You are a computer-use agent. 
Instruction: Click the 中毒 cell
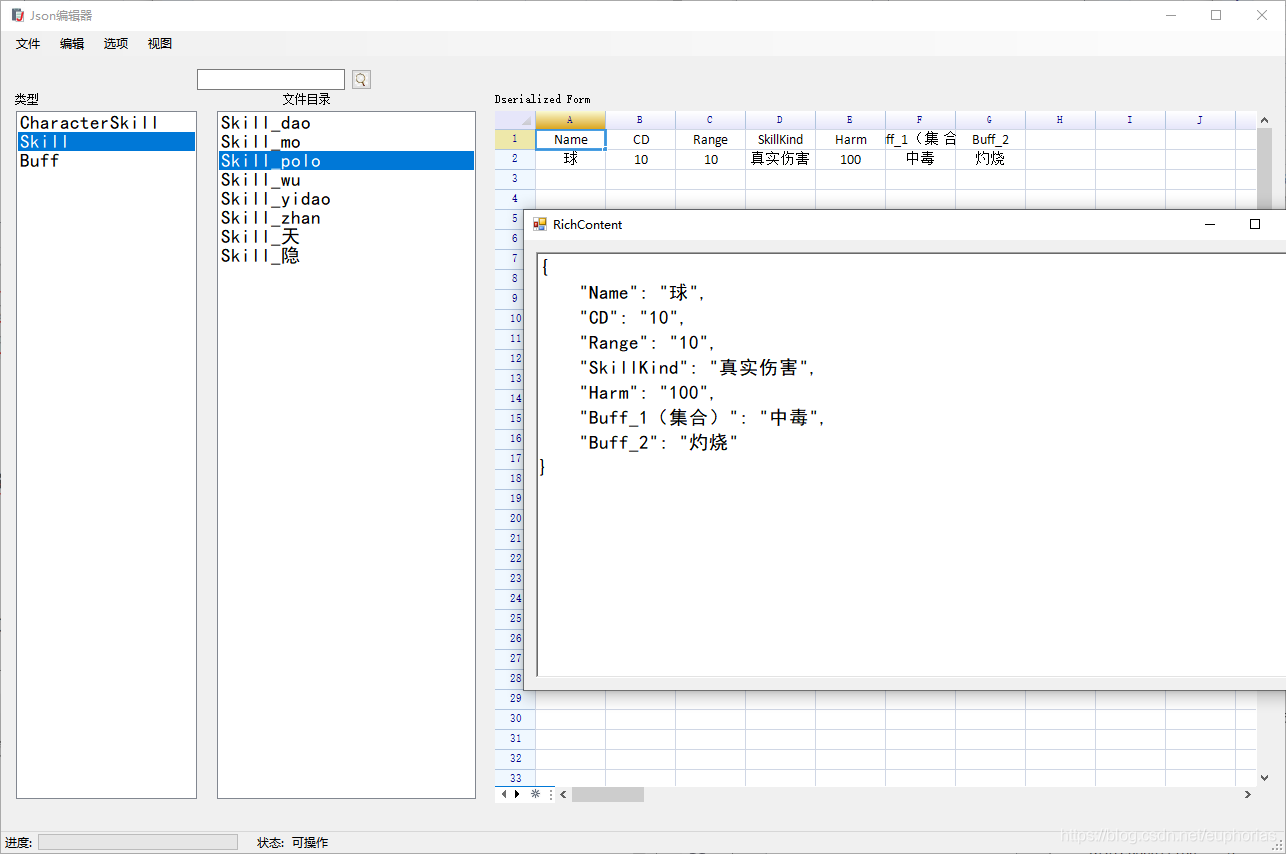tap(920, 159)
